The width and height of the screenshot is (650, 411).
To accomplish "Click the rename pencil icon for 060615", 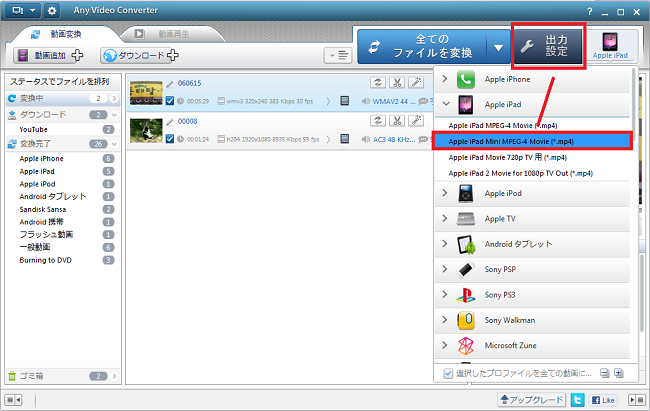I will coord(170,84).
